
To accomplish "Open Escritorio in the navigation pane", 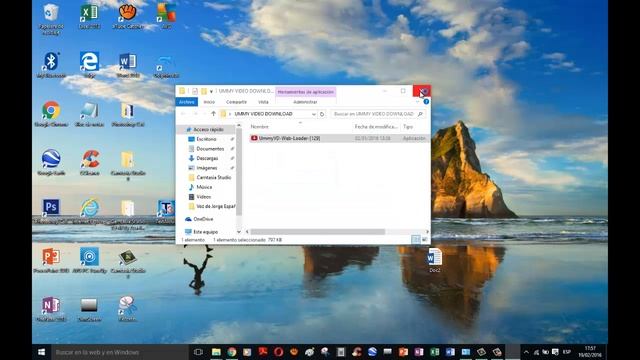I will coord(207,139).
